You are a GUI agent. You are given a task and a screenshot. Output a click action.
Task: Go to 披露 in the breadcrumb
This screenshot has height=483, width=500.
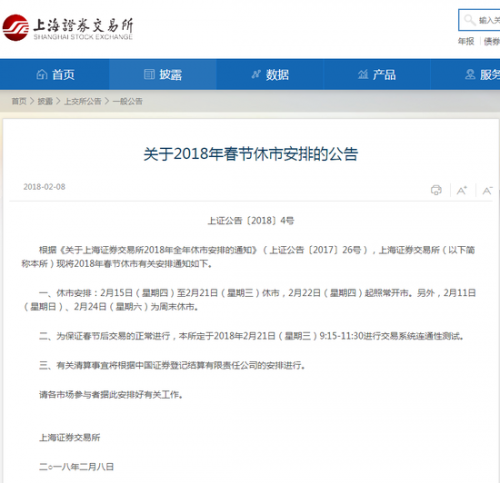[45, 101]
